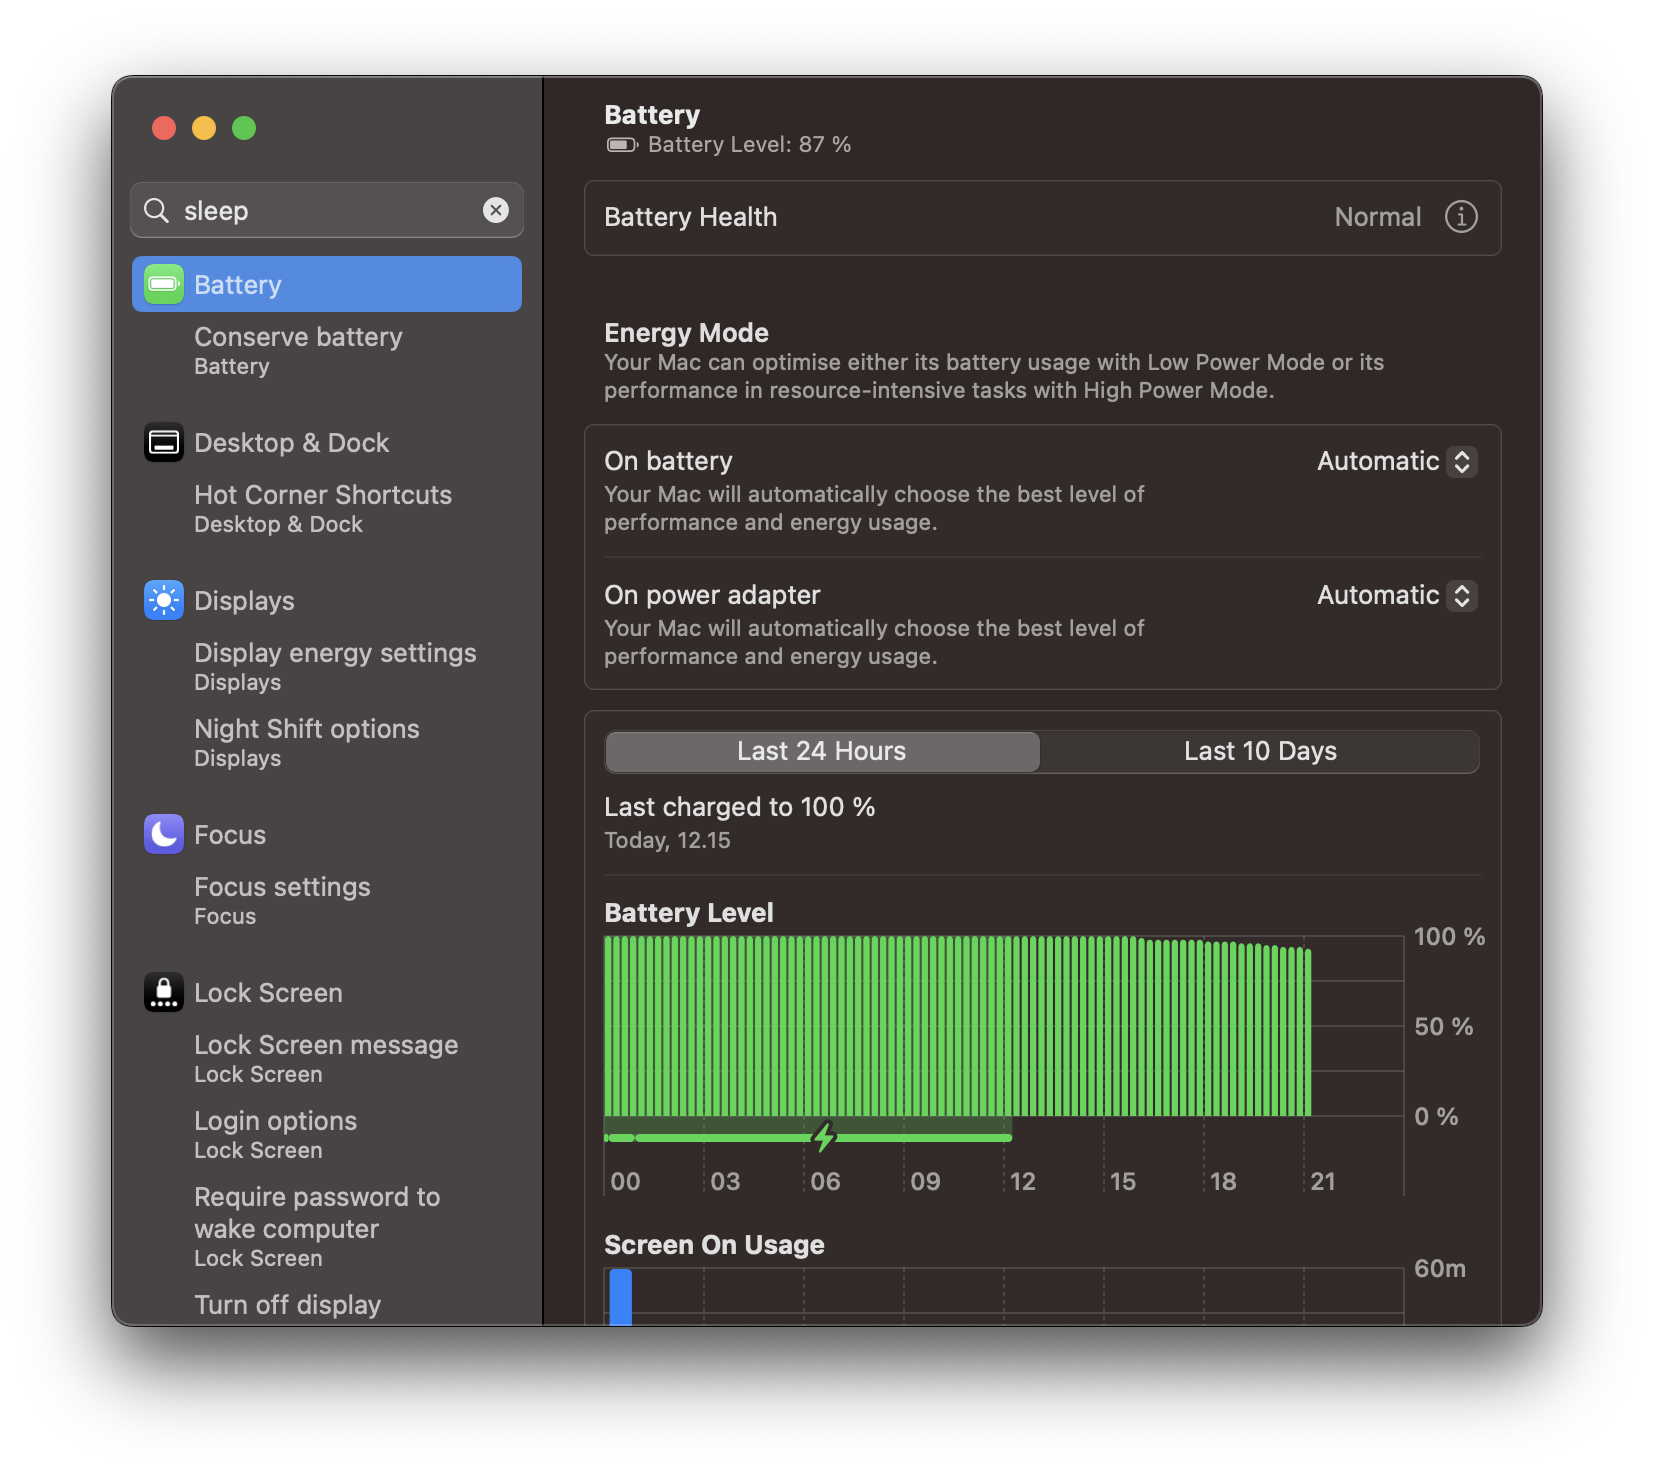Switch to Last 10 Days tab
Viewport: 1654px width, 1474px height.
coord(1260,752)
